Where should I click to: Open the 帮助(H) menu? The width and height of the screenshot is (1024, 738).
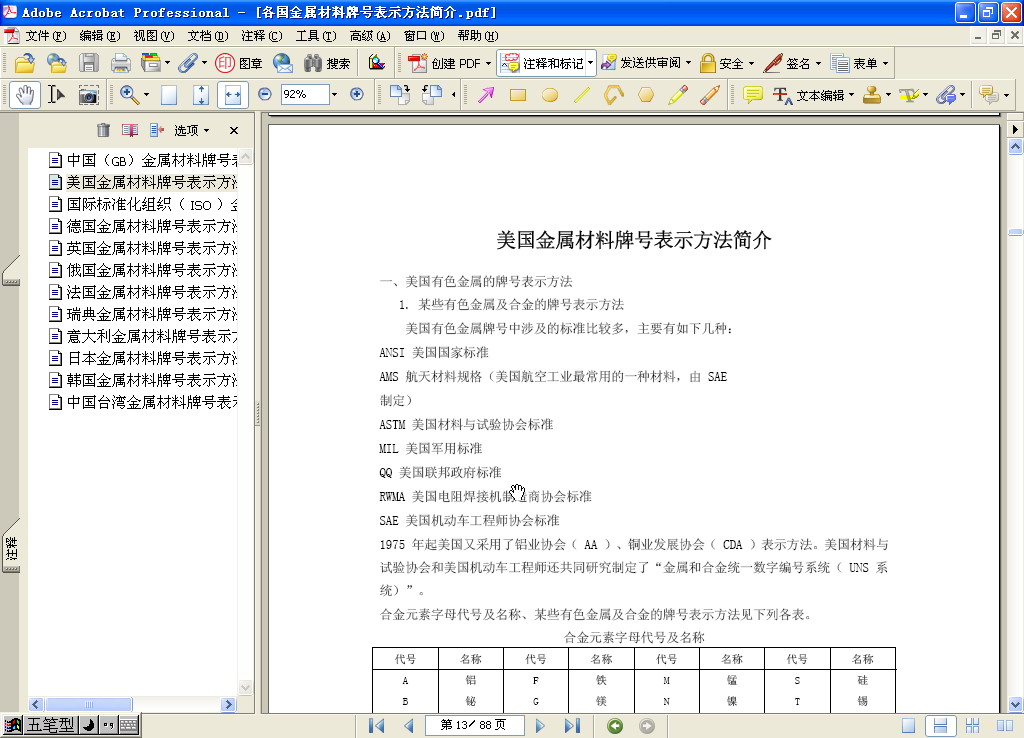click(478, 36)
